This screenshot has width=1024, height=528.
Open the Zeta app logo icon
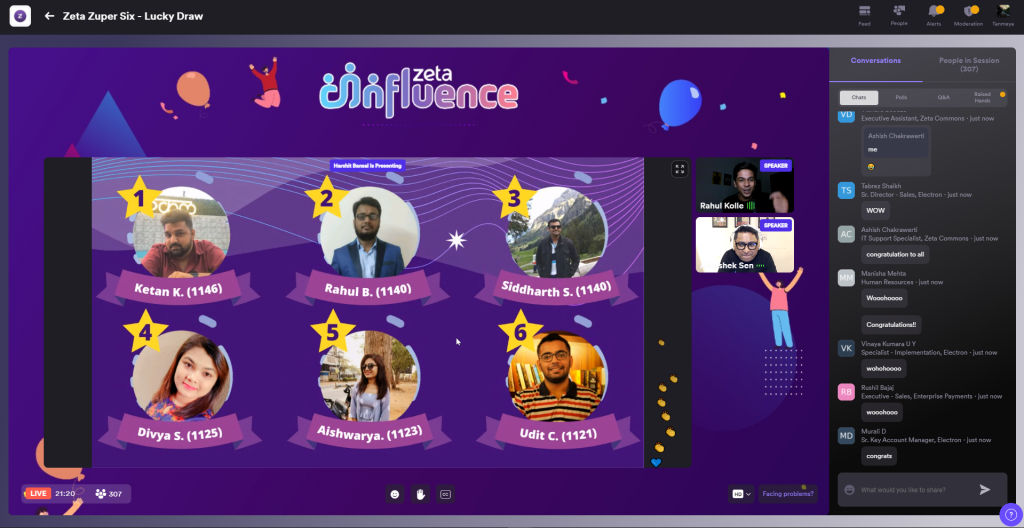click(20, 16)
